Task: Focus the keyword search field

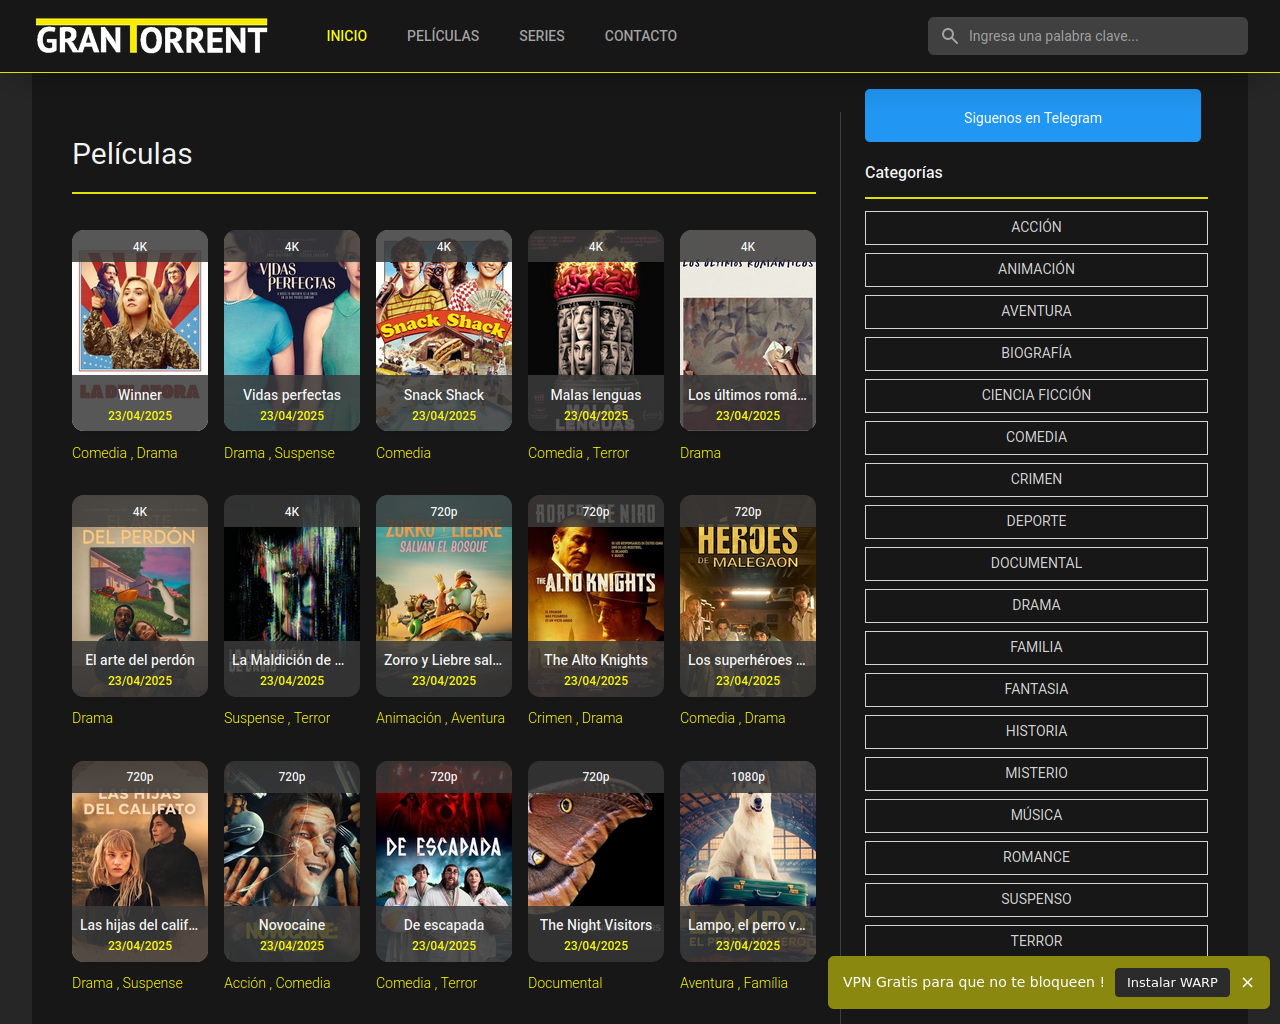Action: [1088, 36]
